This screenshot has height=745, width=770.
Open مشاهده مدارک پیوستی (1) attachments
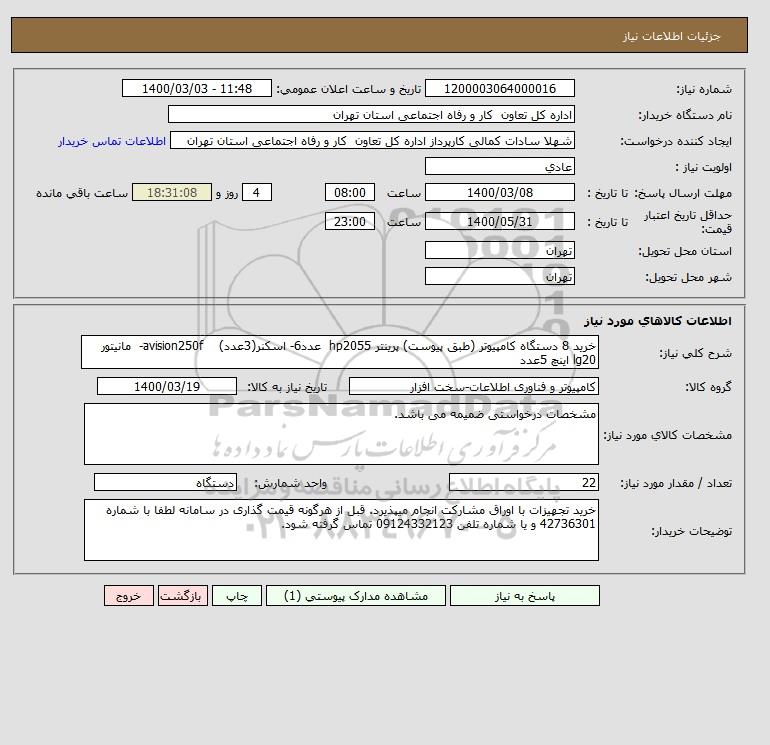coord(356,596)
